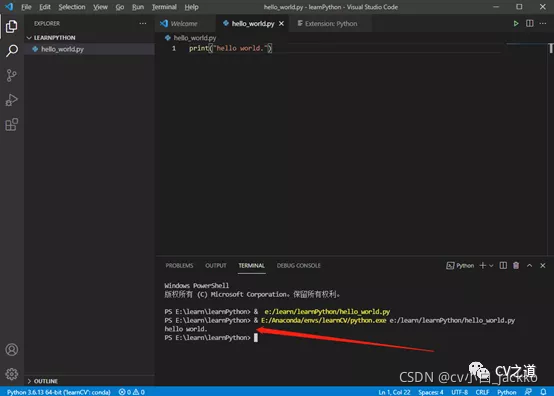
Task: Click the EXPLORER panel title
Action: coord(47,23)
